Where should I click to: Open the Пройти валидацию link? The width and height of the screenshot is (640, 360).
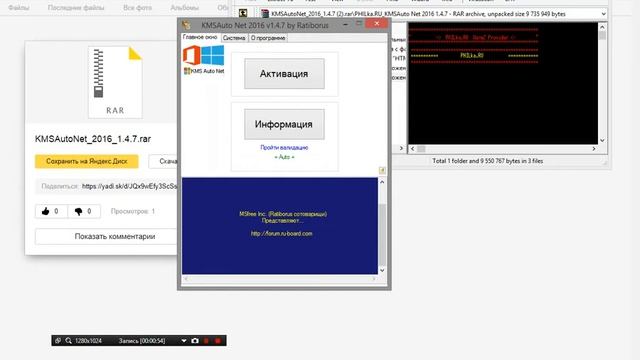pos(284,147)
